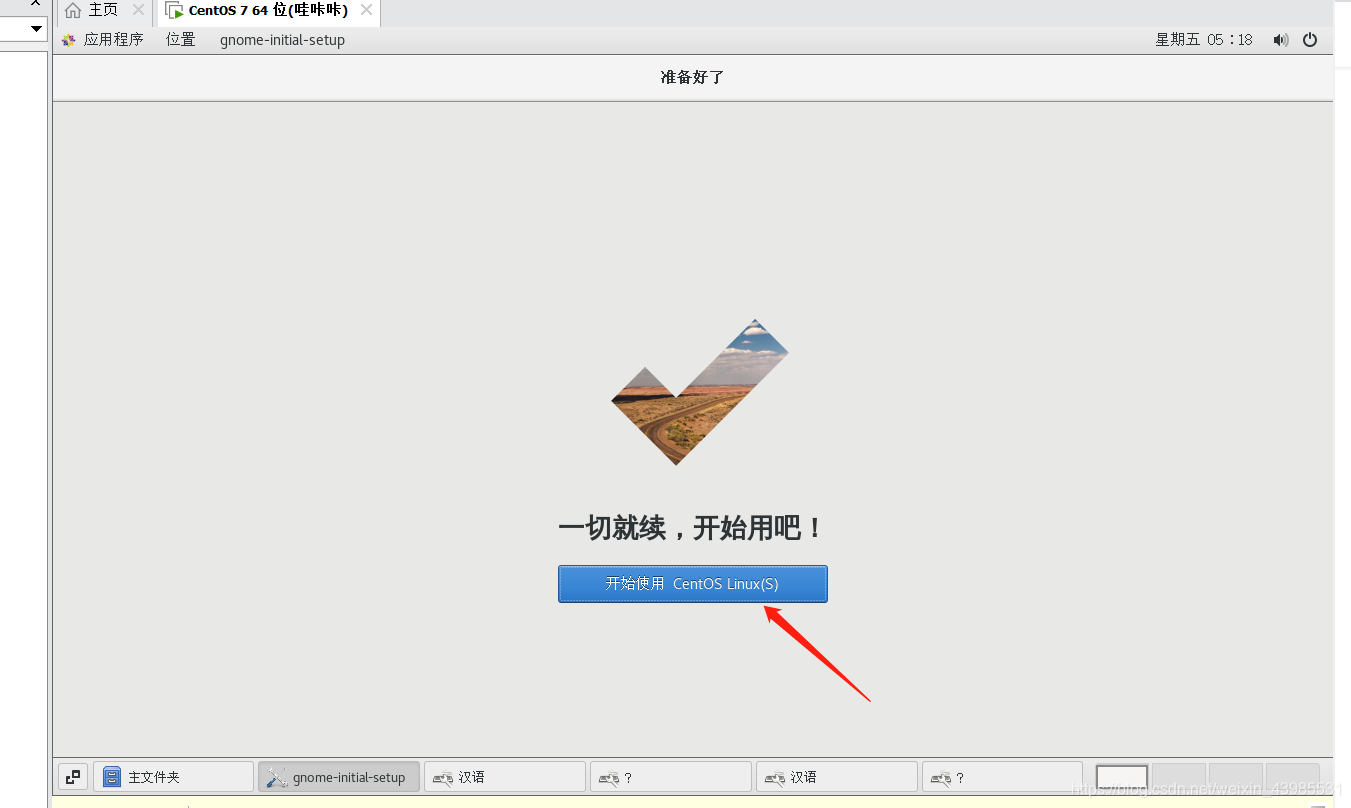Click the workspace switcher icon at bottom-left

pyautogui.click(x=72, y=777)
